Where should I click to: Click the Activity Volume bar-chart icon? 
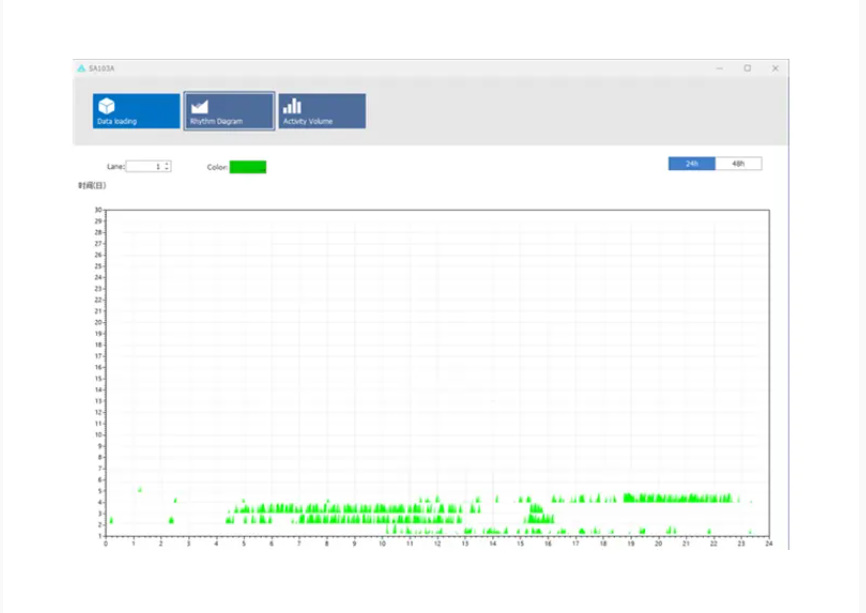[x=292, y=106]
